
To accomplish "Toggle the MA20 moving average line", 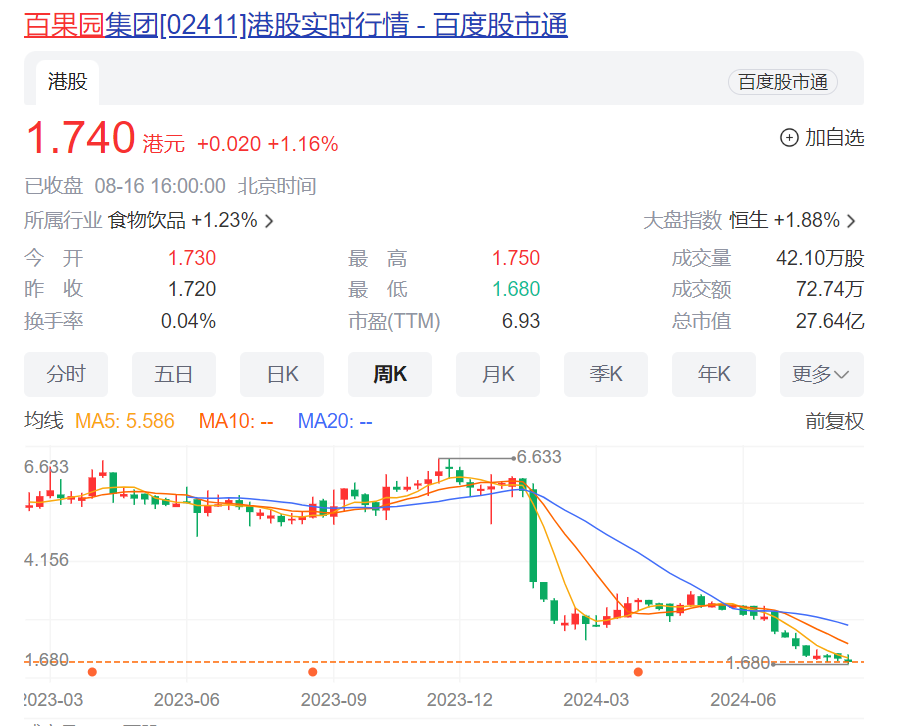I will coord(335,421).
